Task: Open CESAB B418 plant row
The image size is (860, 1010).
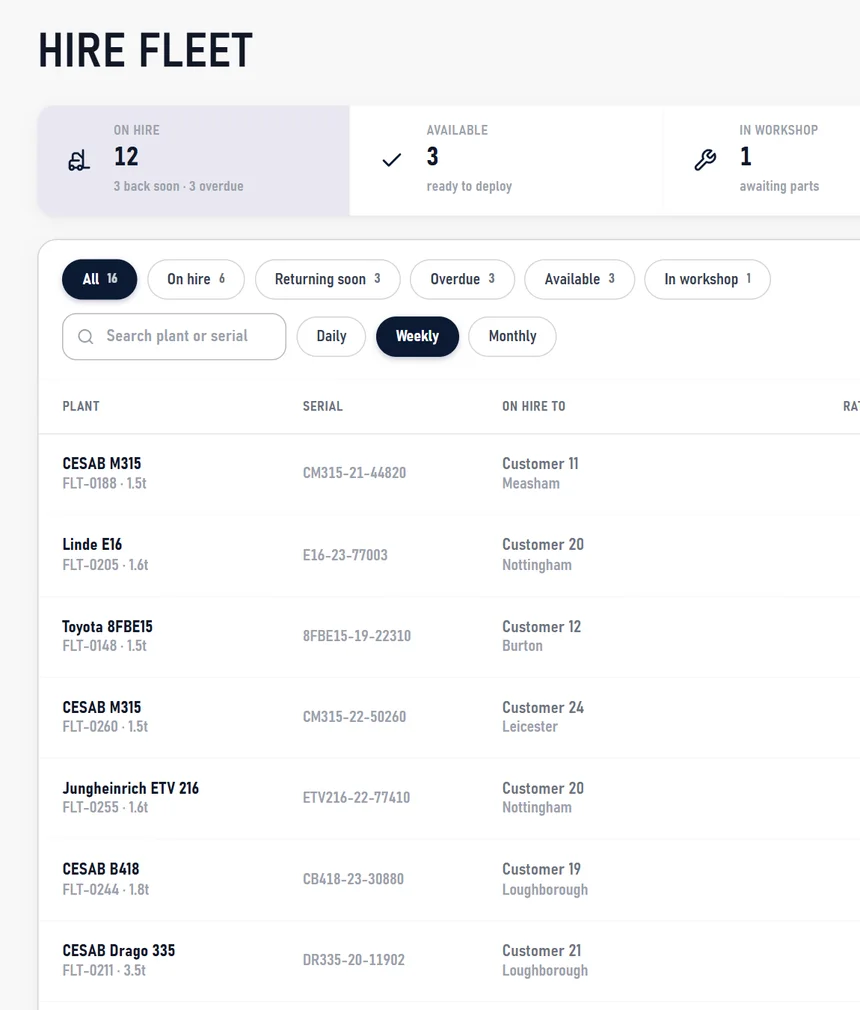Action: [x=450, y=879]
